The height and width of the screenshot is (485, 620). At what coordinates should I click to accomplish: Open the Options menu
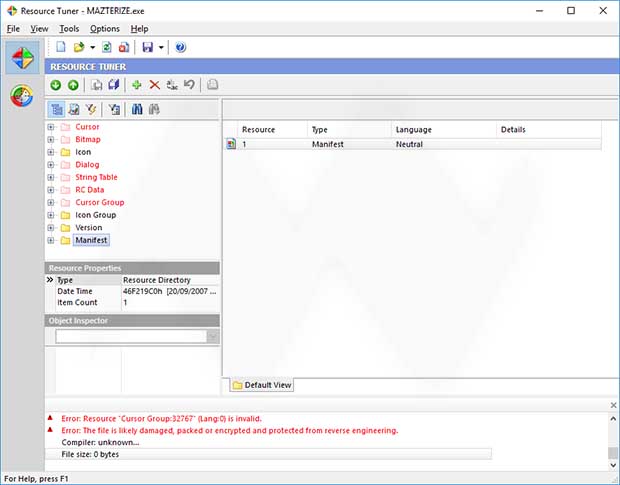tap(104, 29)
